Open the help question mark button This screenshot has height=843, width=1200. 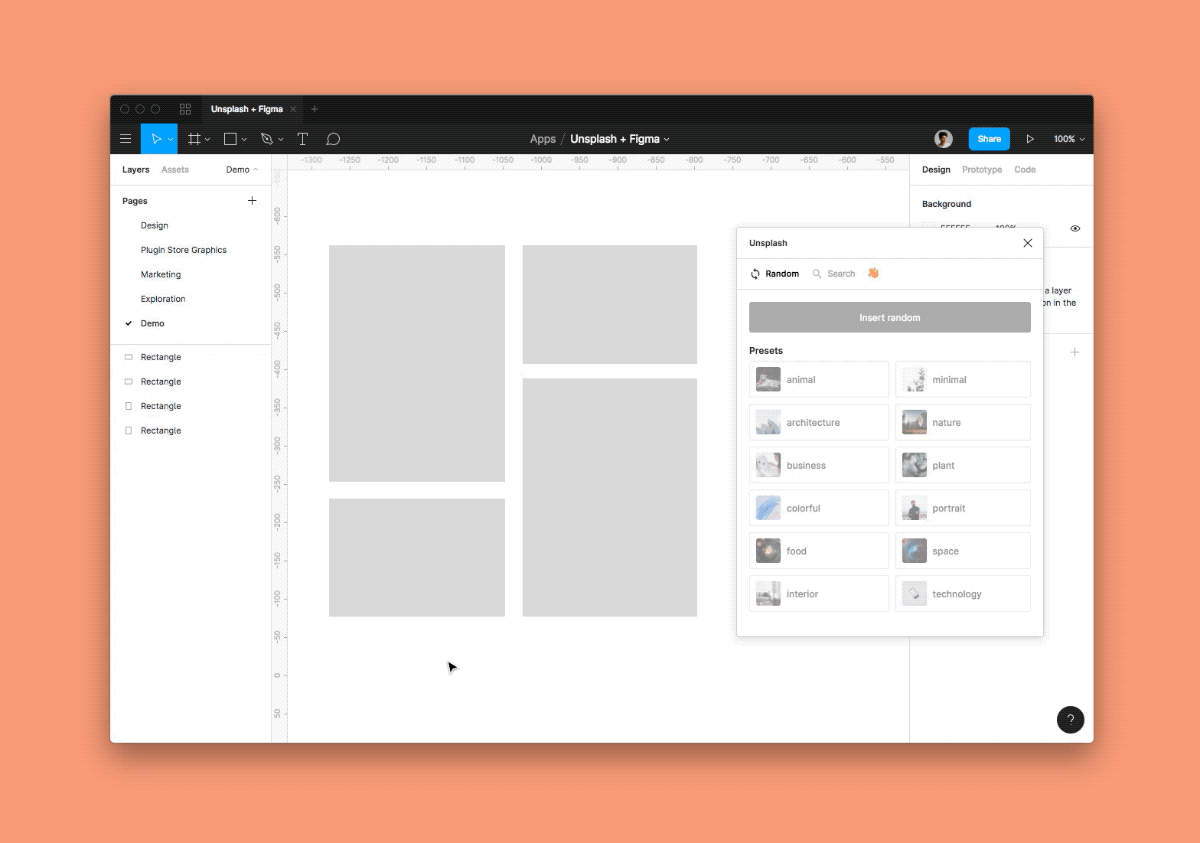[1070, 719]
